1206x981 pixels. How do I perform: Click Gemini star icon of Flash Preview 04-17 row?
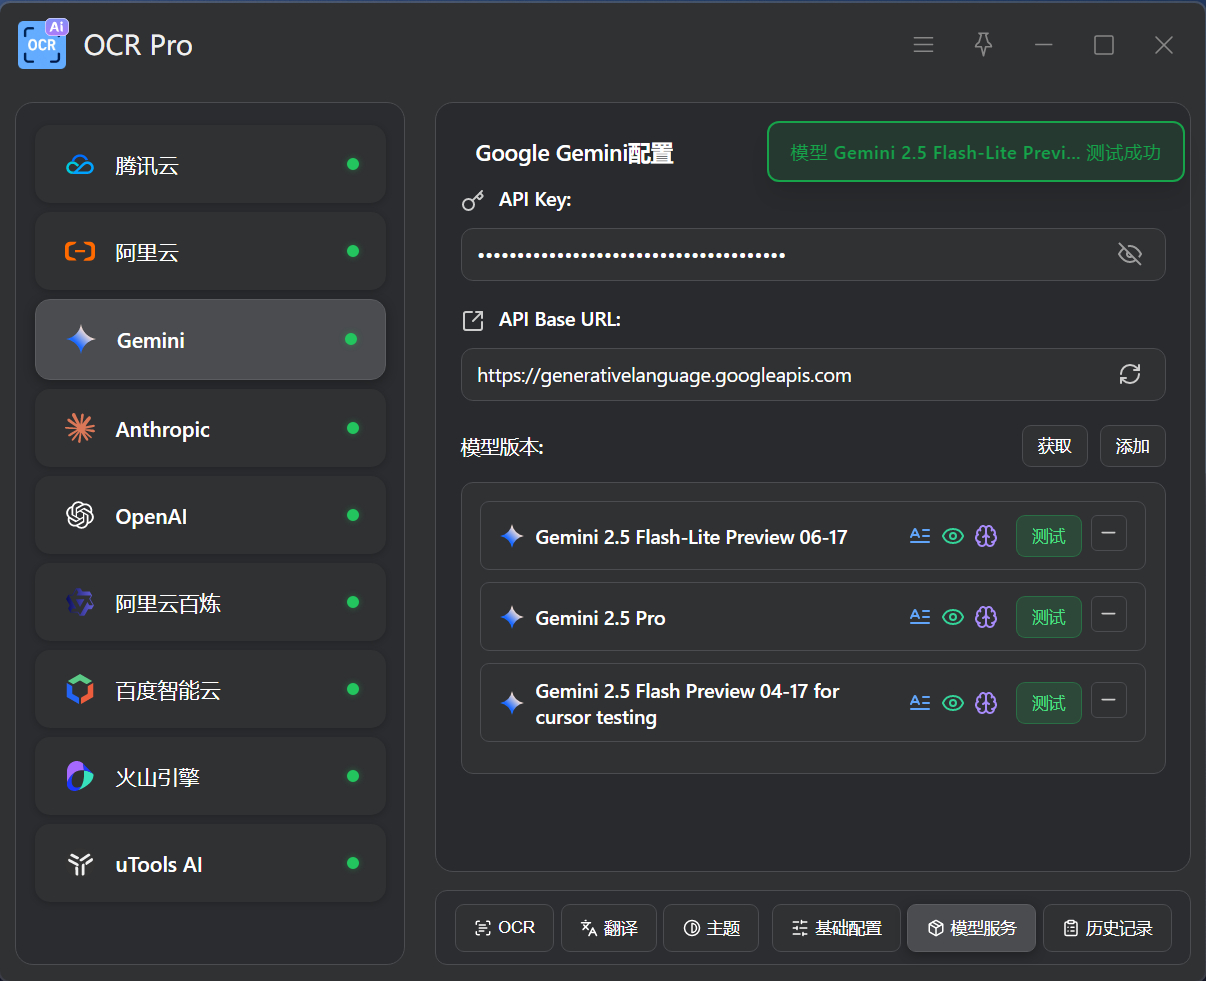(x=512, y=703)
